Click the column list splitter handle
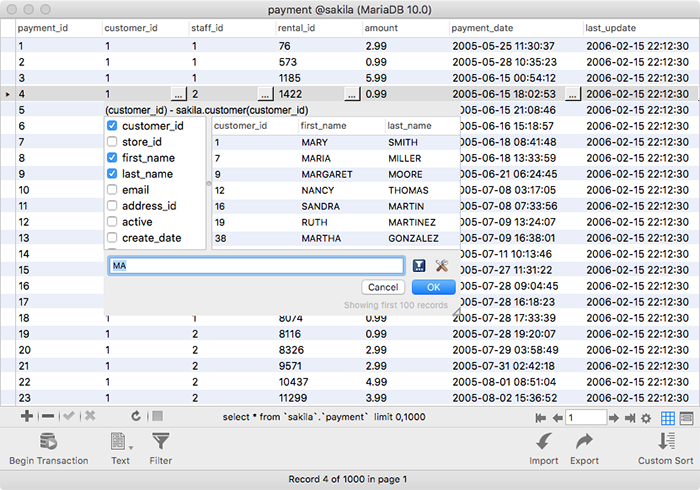Image resolution: width=700 pixels, height=490 pixels. coord(208,183)
